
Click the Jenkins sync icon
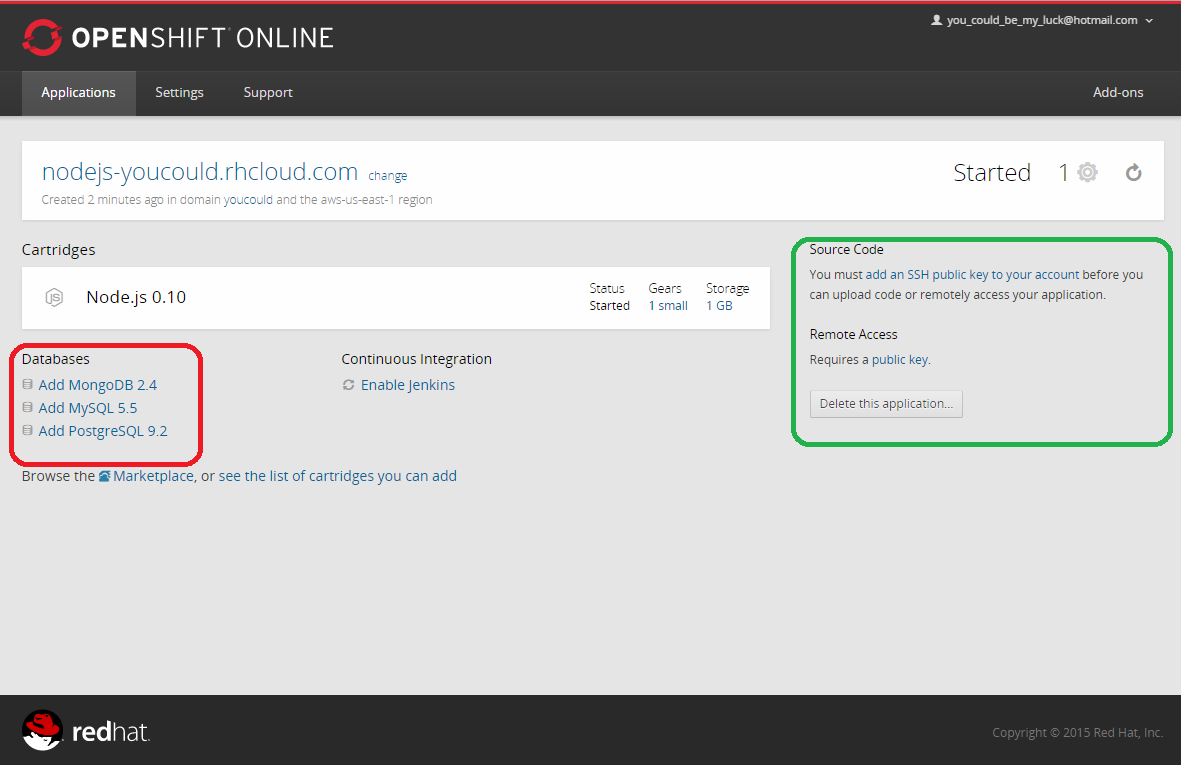(x=348, y=385)
